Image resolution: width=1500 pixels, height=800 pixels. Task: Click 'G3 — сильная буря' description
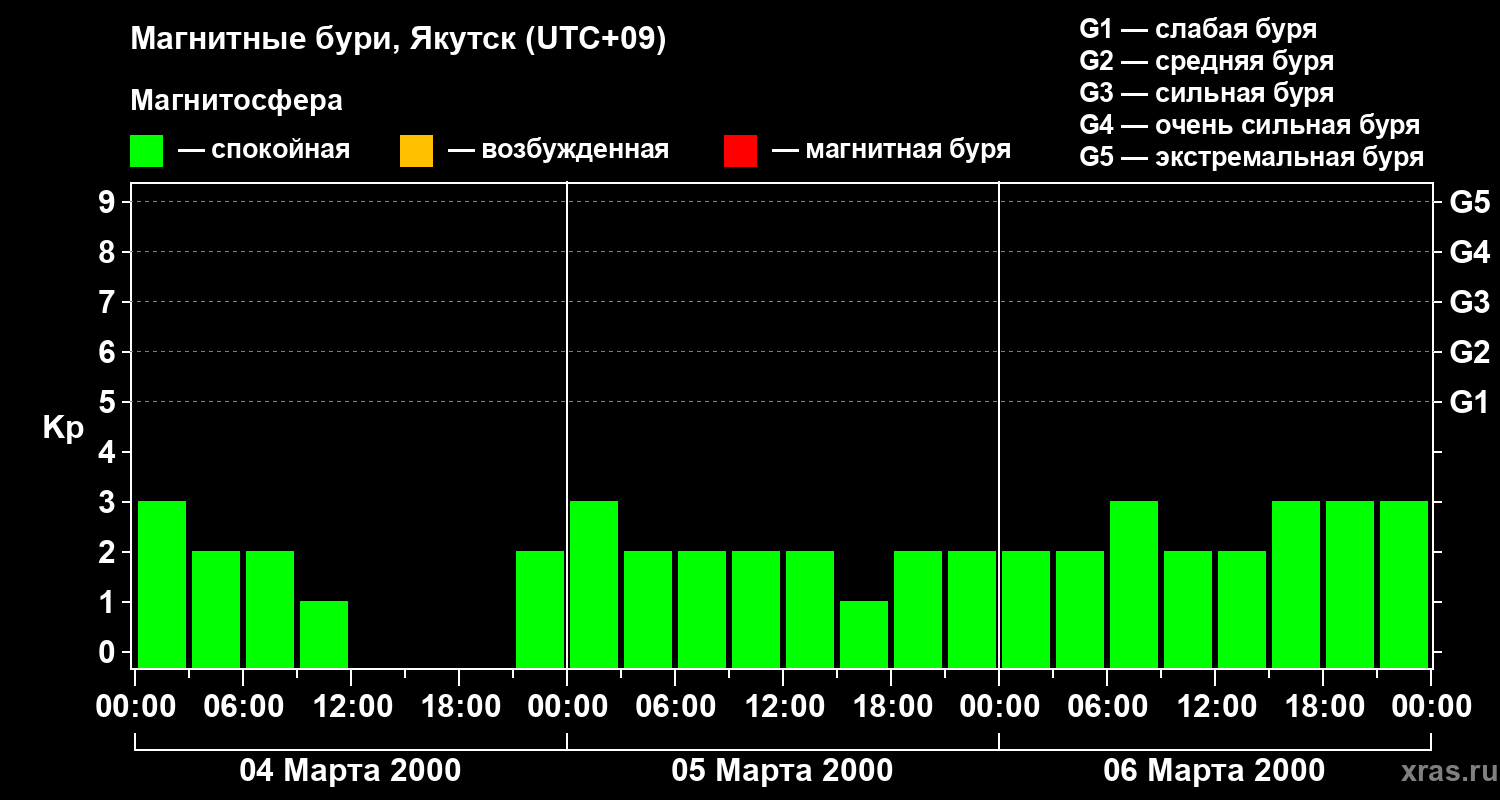coord(1206,93)
